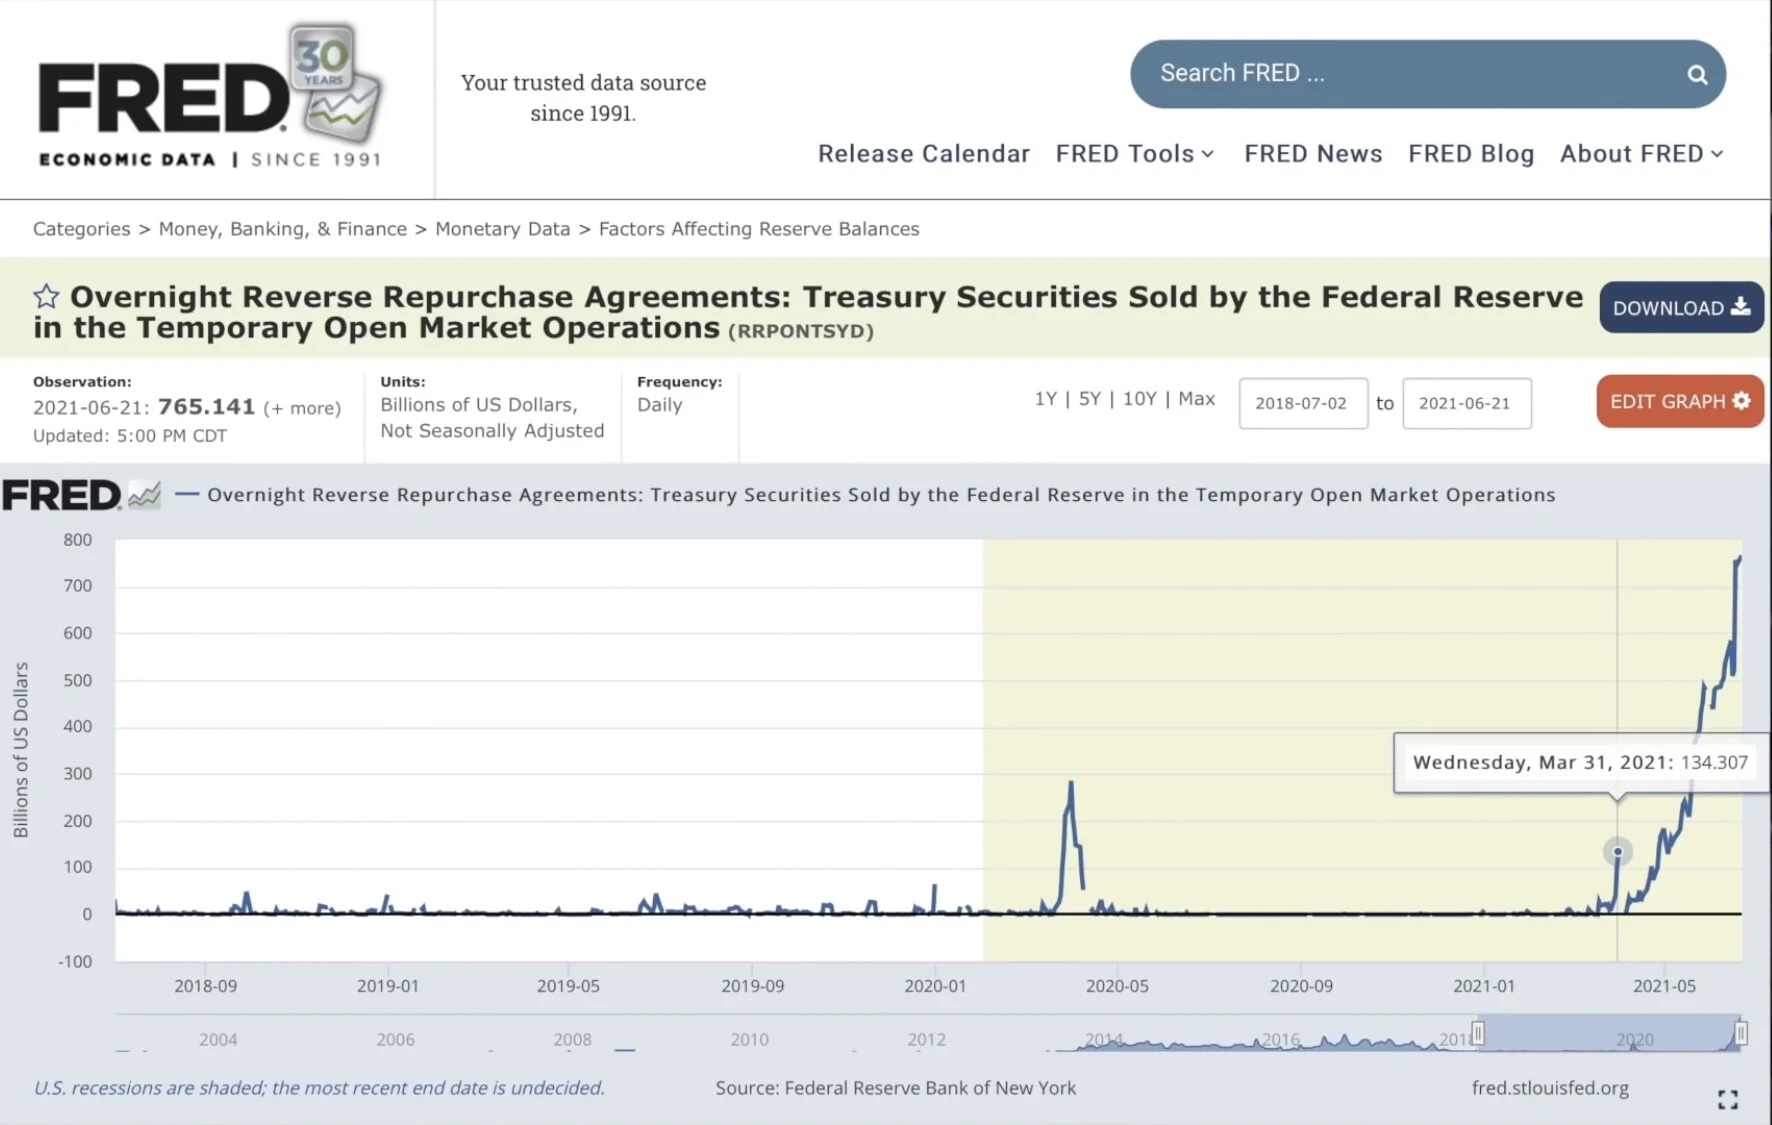Click the '(+ more)' observations link
The image size is (1772, 1125).
[x=302, y=408]
